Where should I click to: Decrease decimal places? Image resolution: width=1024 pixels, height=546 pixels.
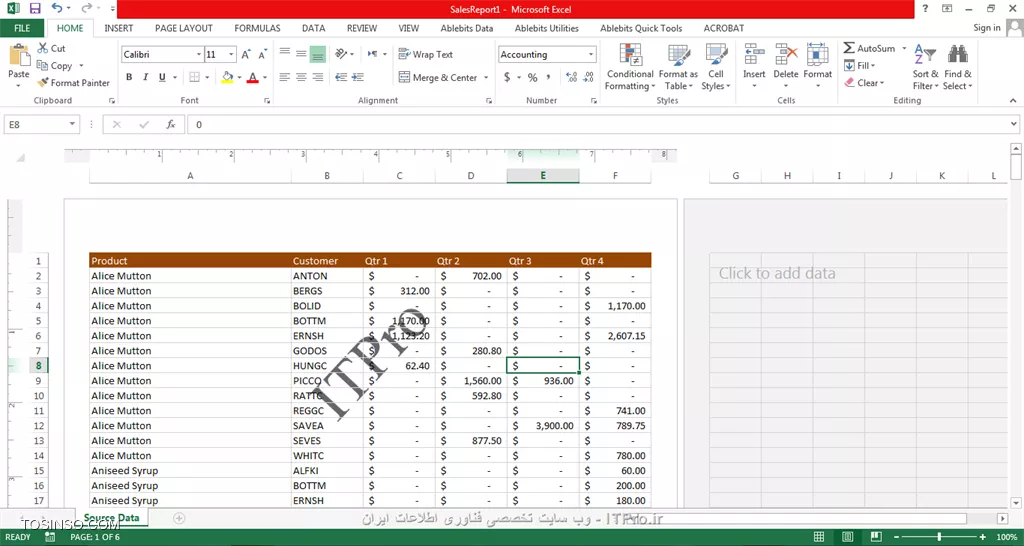coord(588,78)
